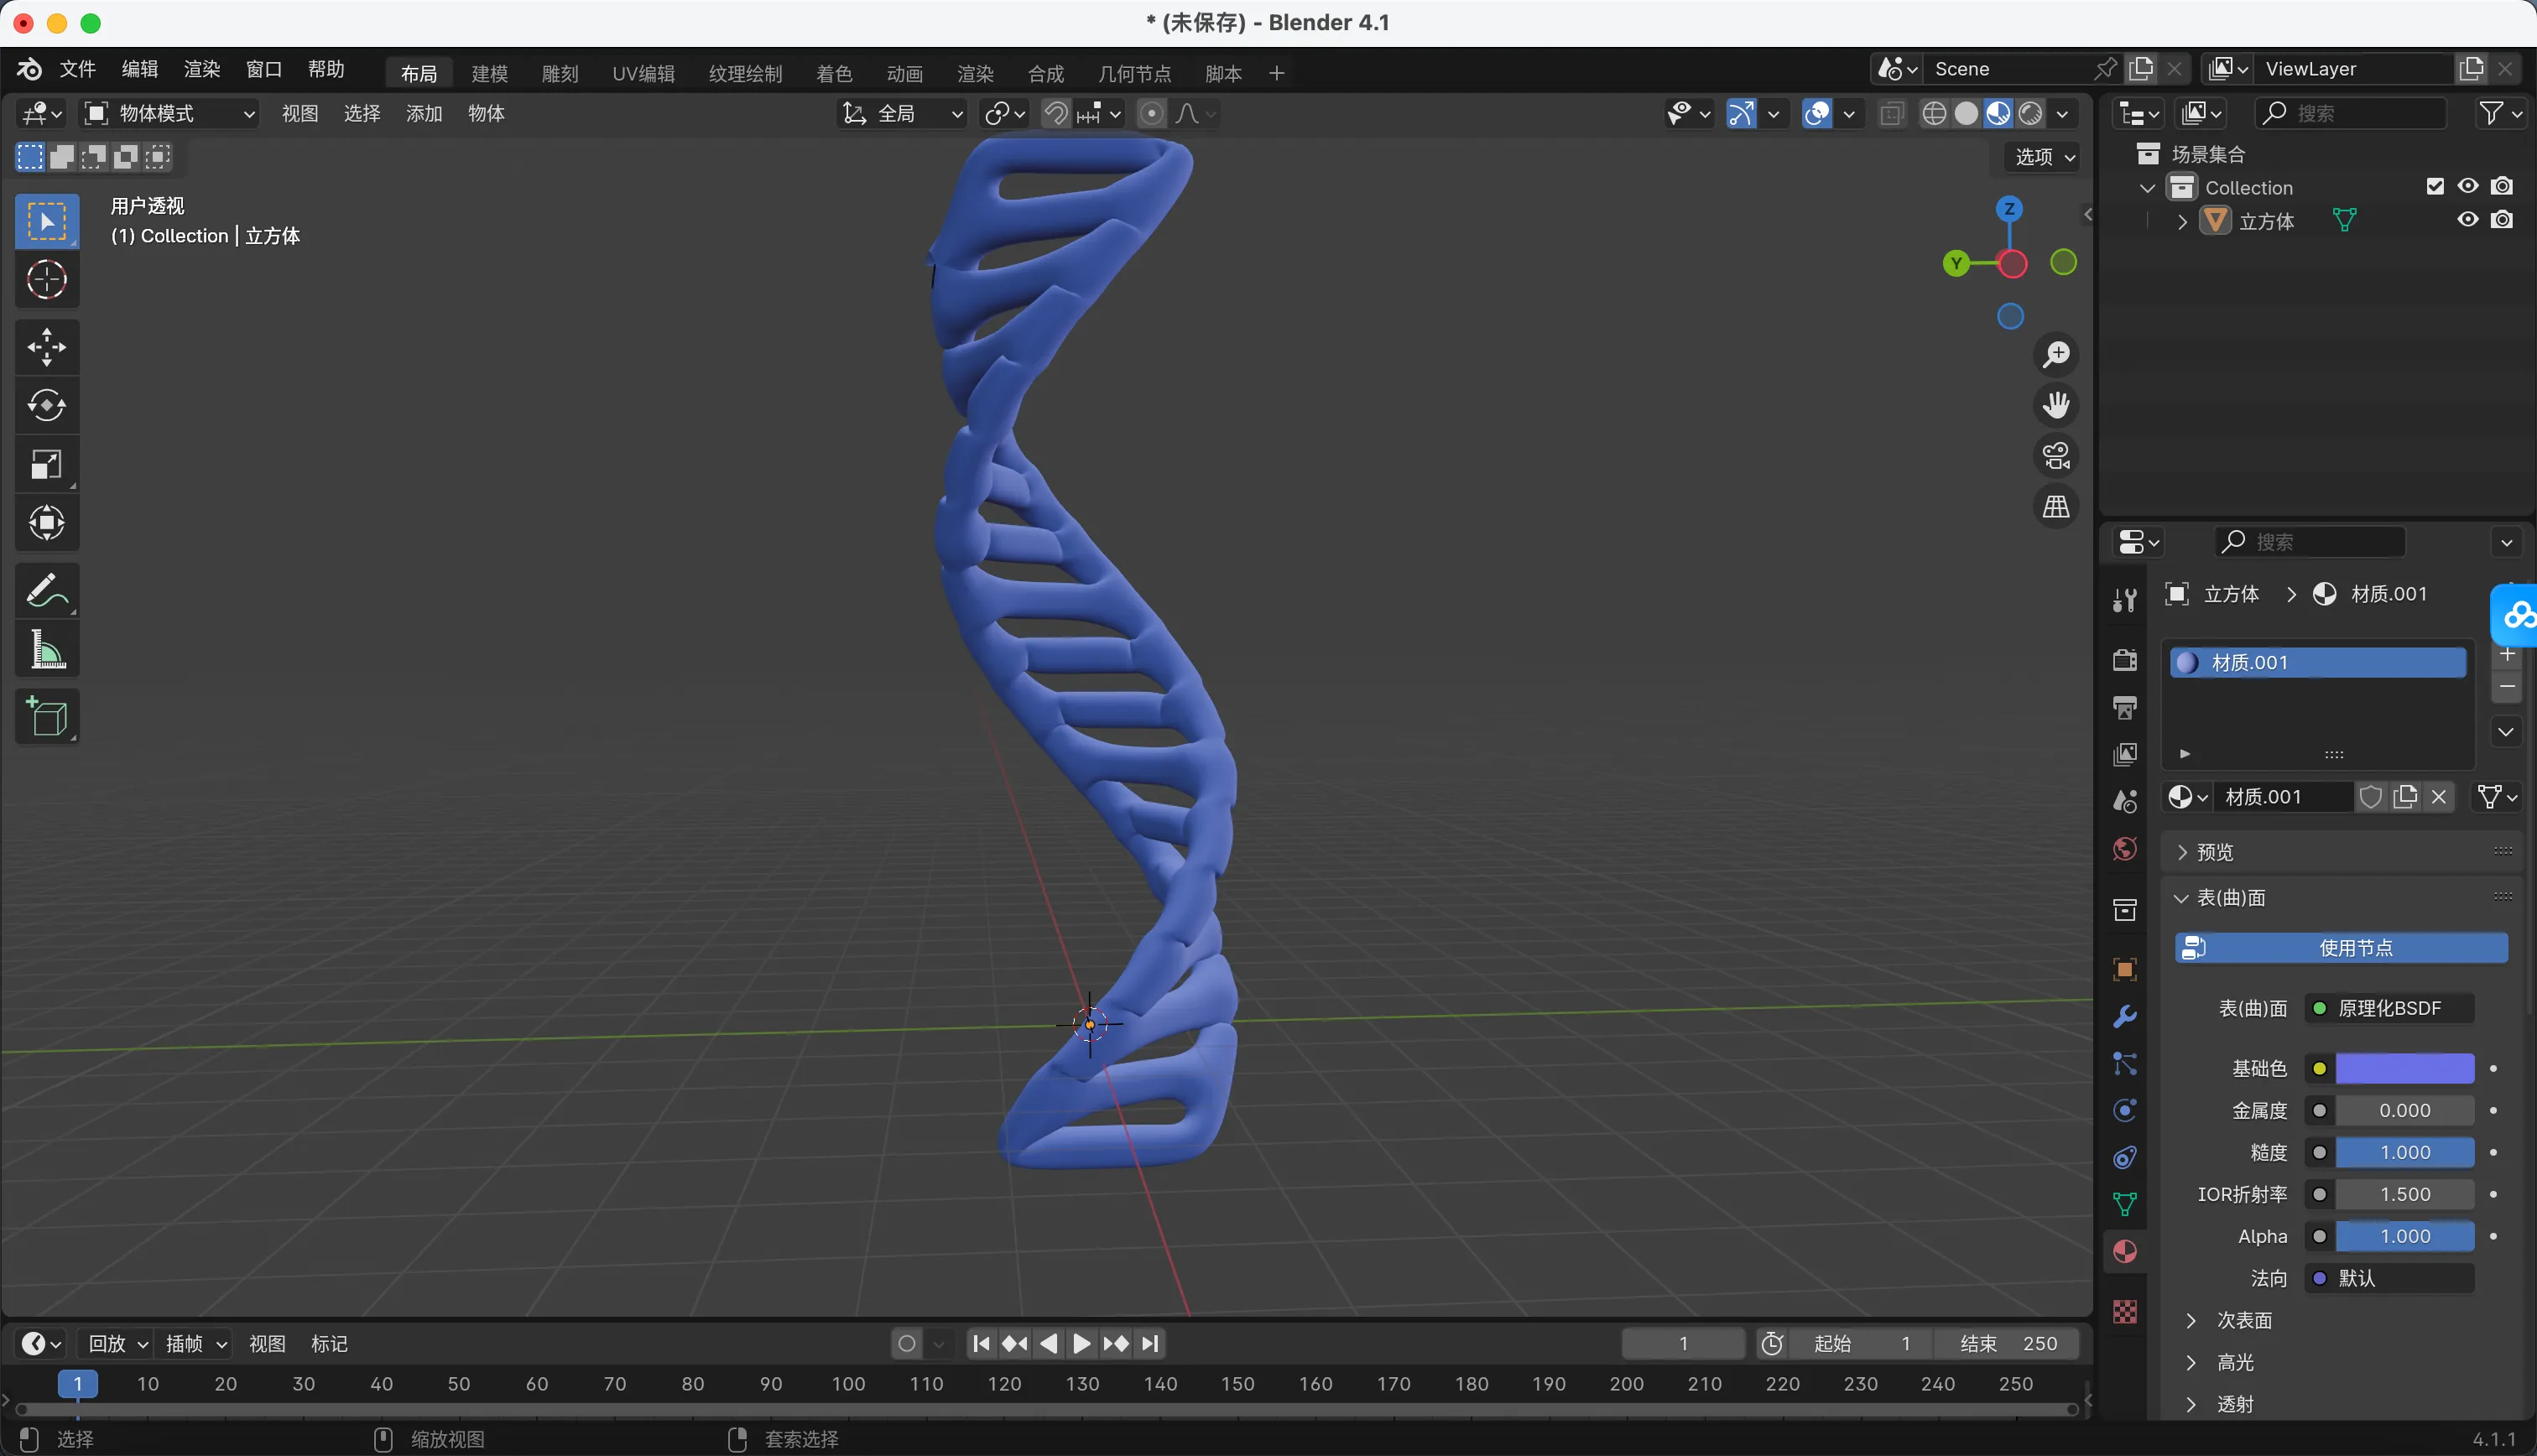Screen dimensions: 2537x1456
Task: Hide 立方体 object with eye icon
Action: [x=2467, y=220]
